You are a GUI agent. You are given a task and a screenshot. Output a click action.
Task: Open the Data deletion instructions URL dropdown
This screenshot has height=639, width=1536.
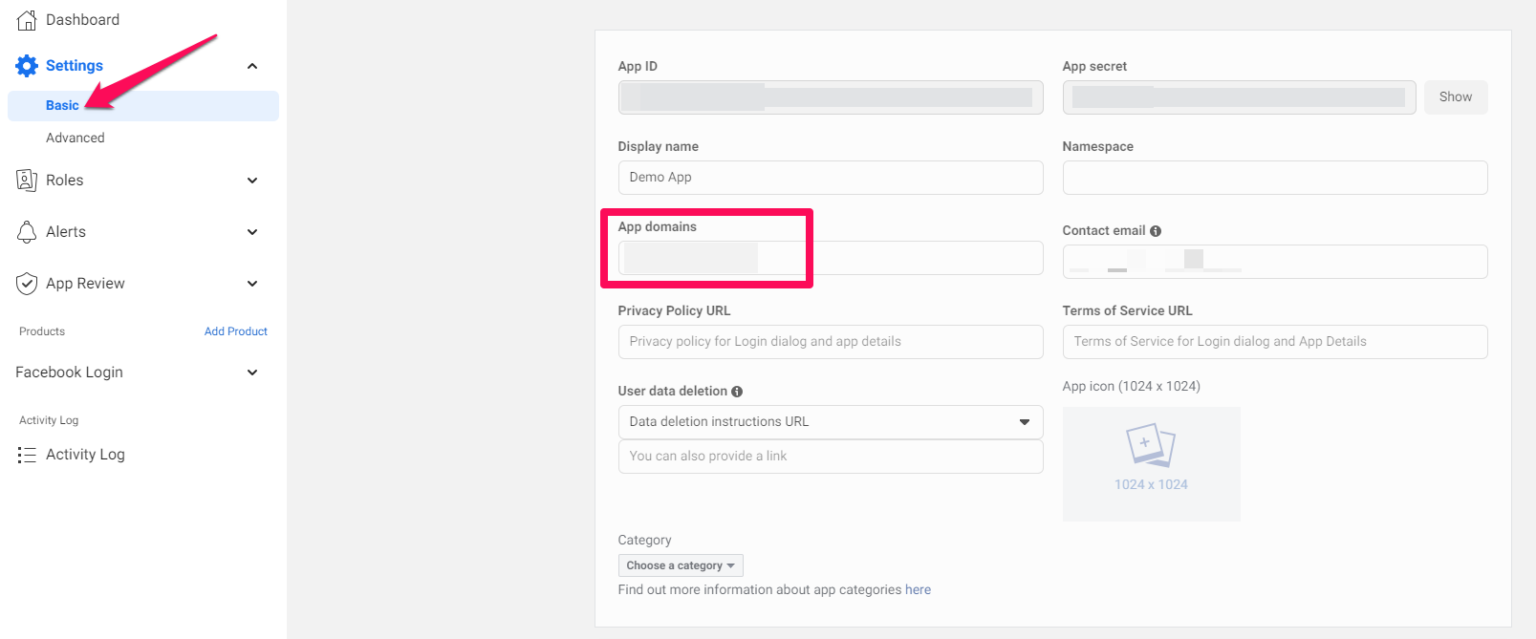[x=1024, y=422]
